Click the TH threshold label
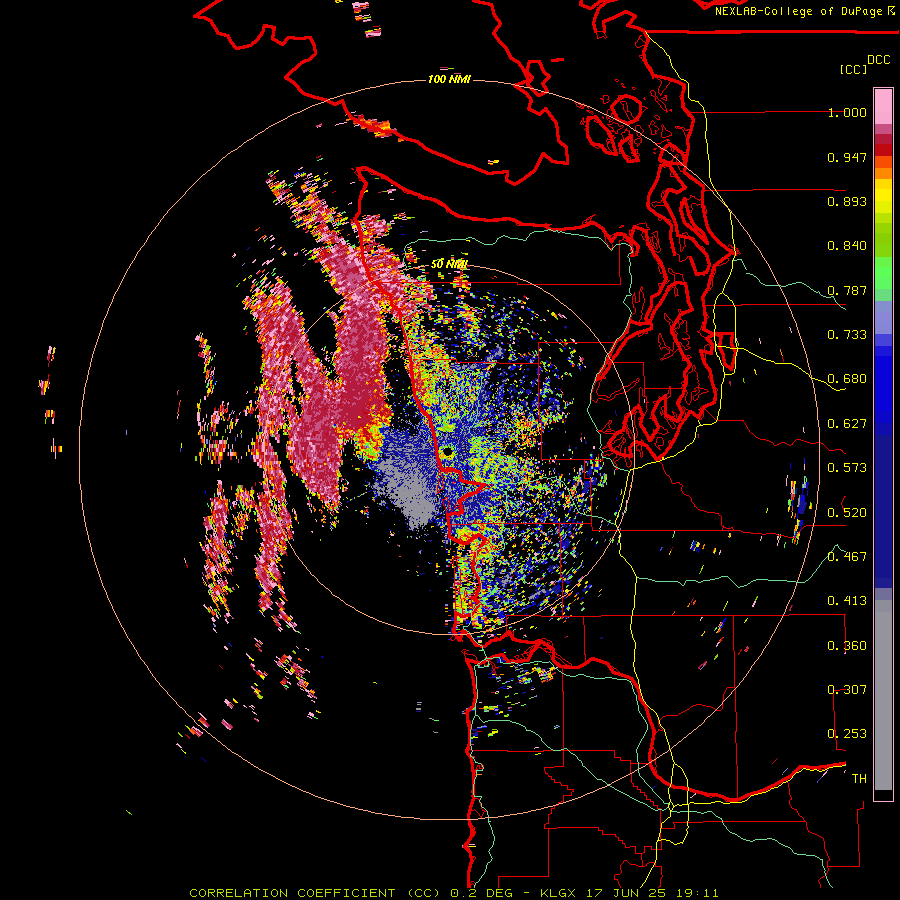This screenshot has width=900, height=900. 859,779
